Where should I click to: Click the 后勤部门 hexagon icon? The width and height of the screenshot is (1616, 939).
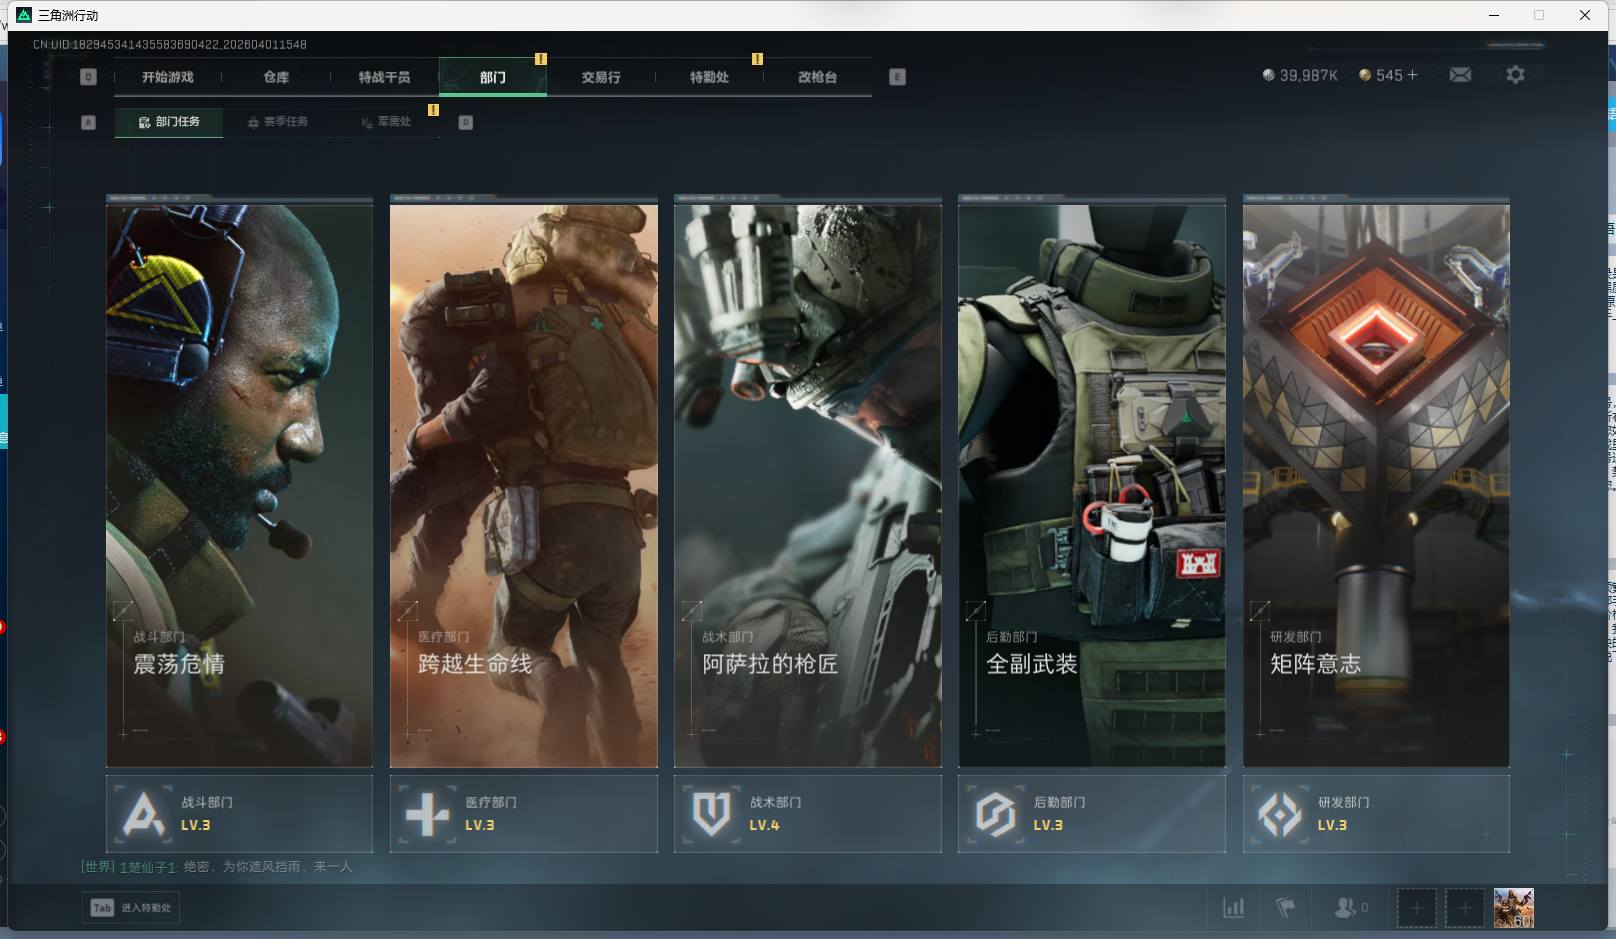995,814
